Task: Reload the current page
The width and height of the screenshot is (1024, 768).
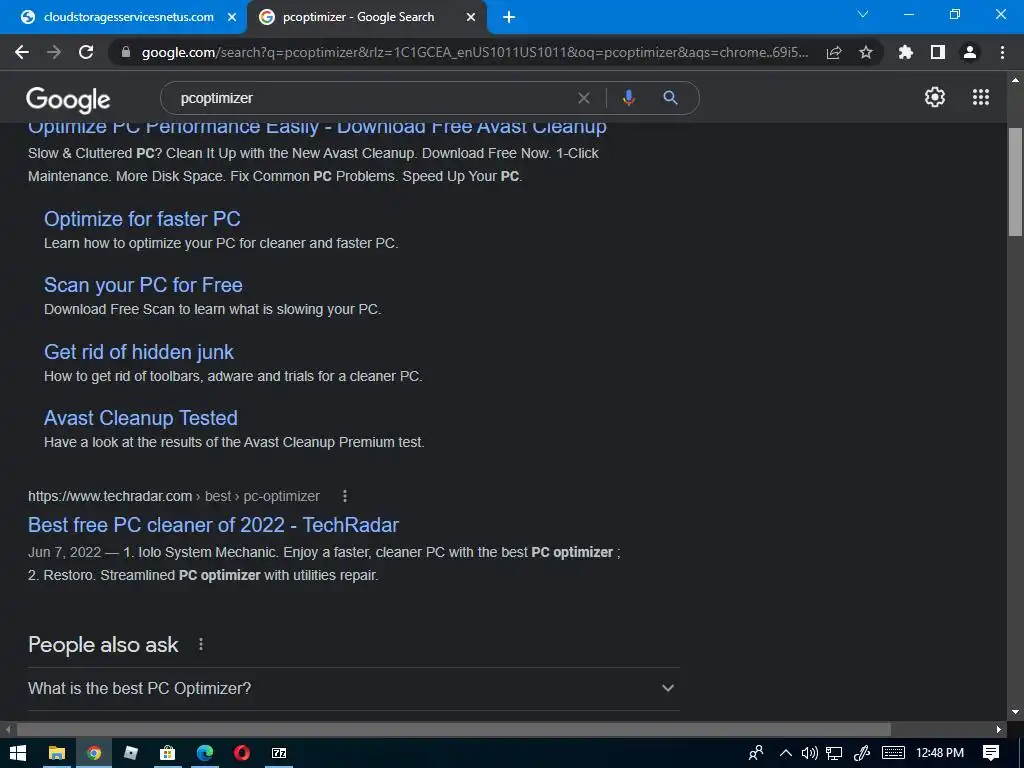Action: coord(86,52)
